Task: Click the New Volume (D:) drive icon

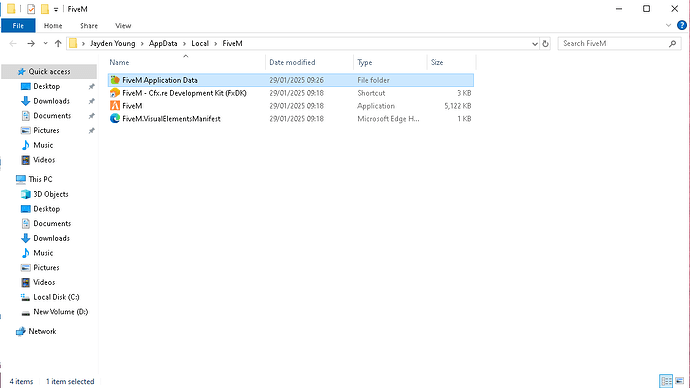Action: click(x=26, y=312)
